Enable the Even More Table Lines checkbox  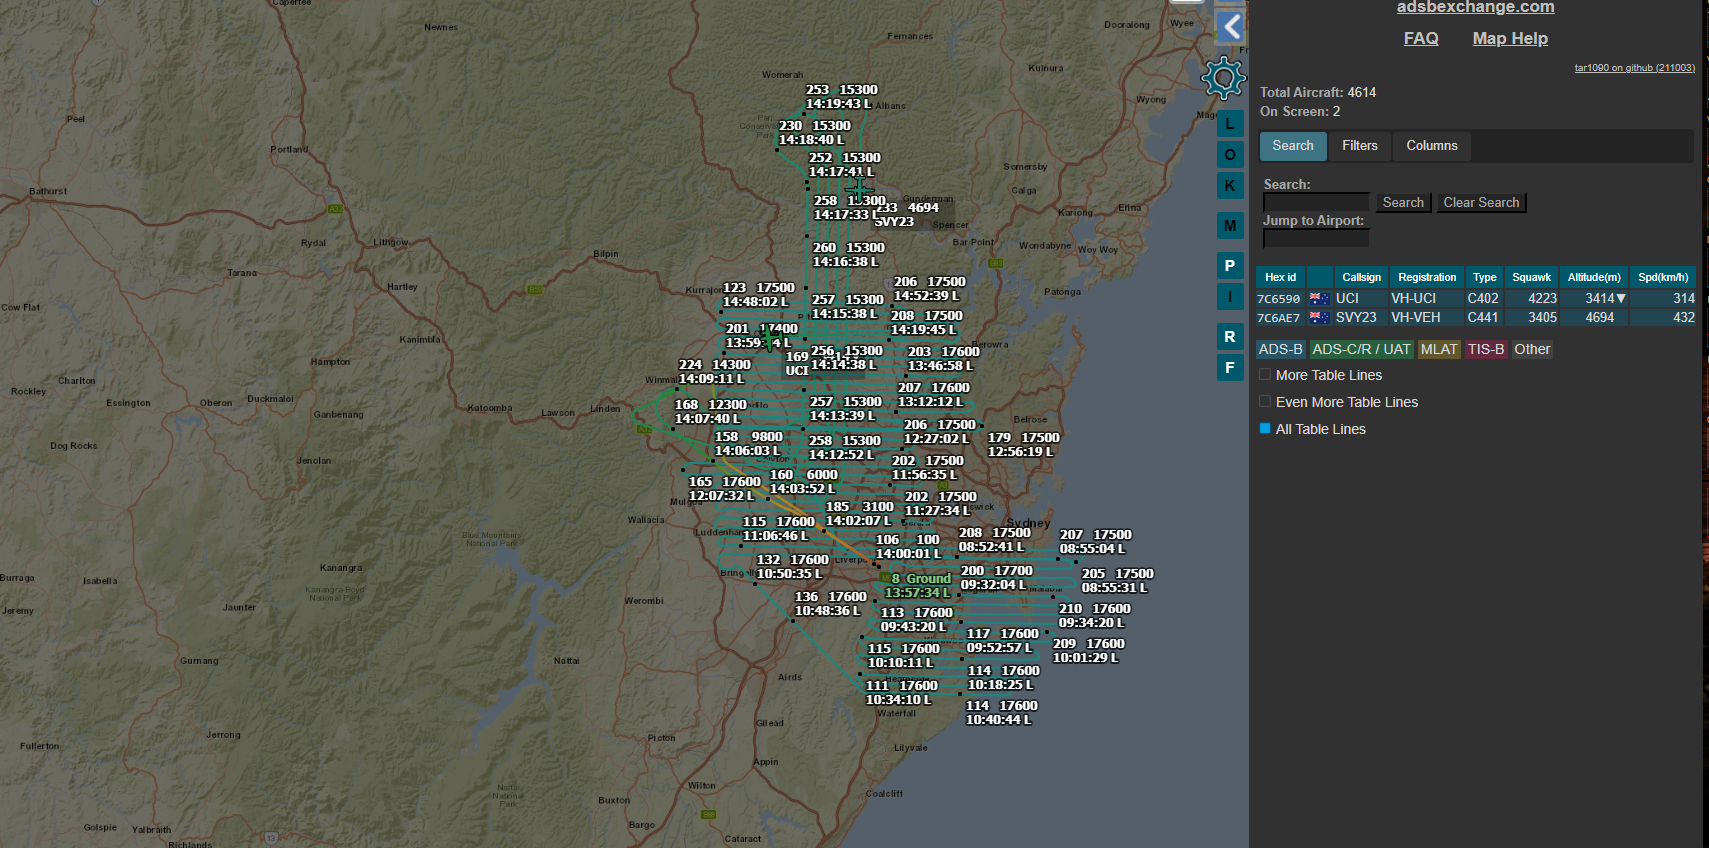[1265, 402]
